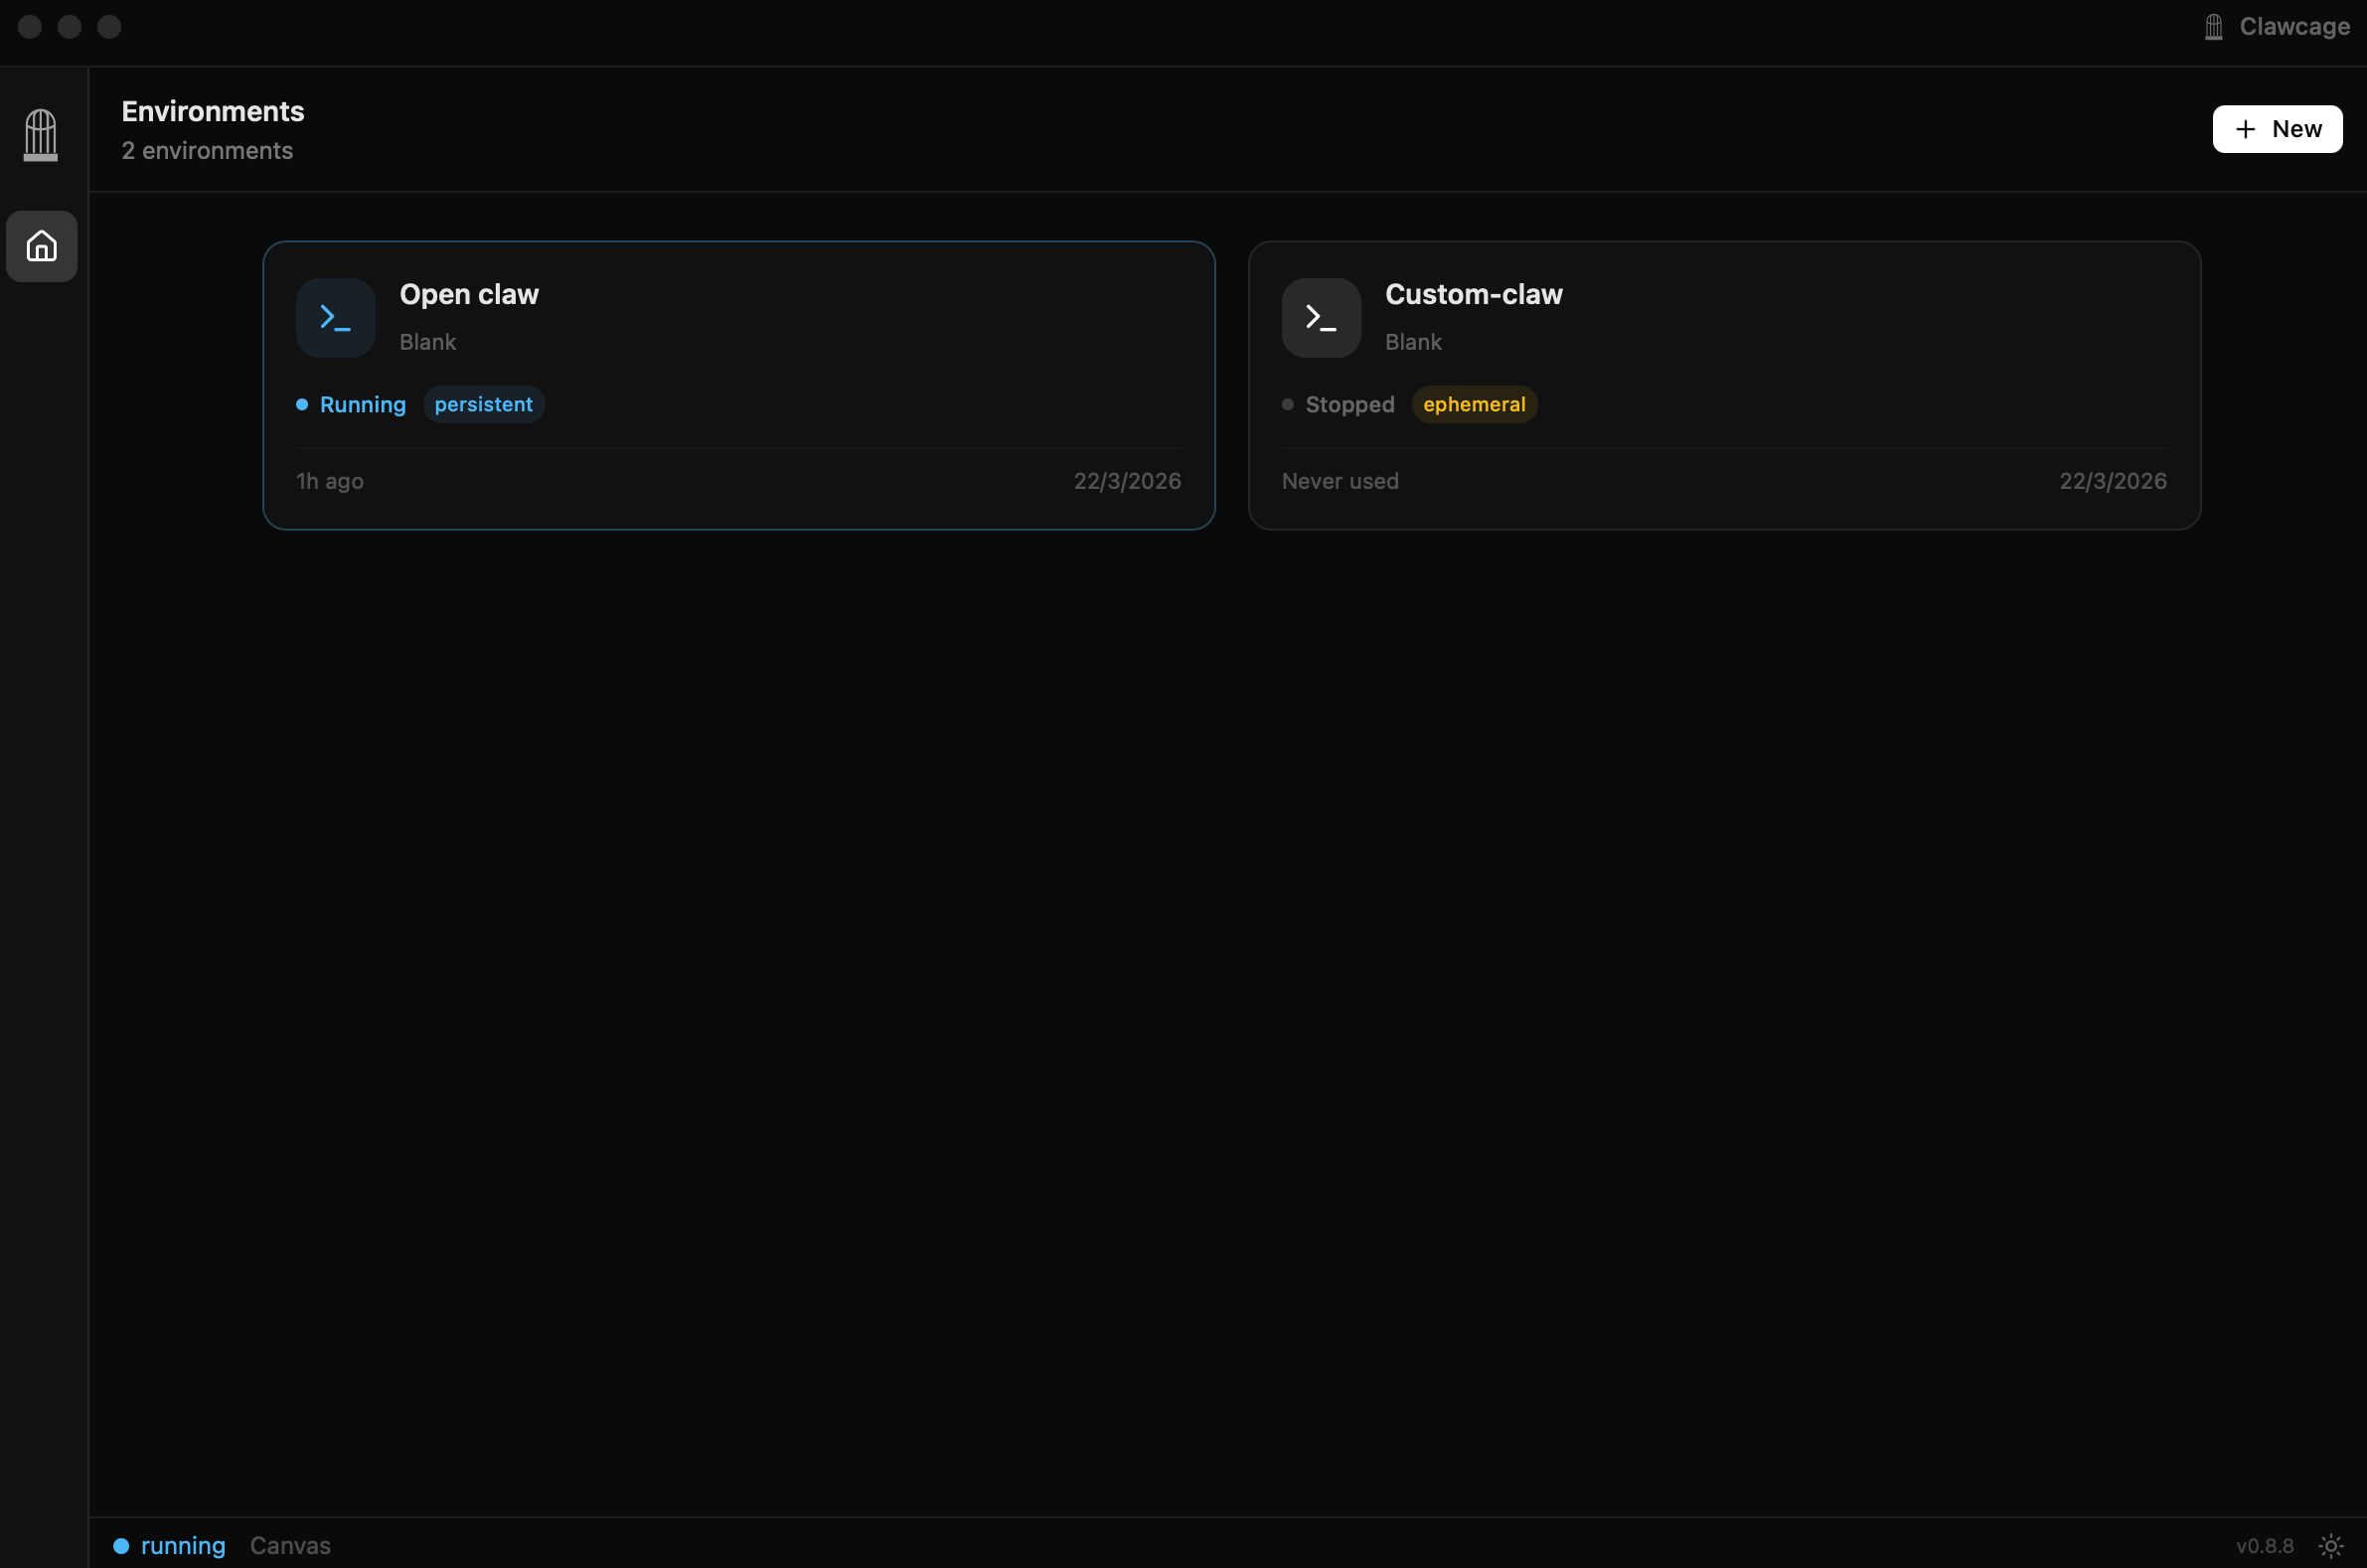Open the Open claw environment title
This screenshot has height=1568, width=2367.
(x=469, y=294)
